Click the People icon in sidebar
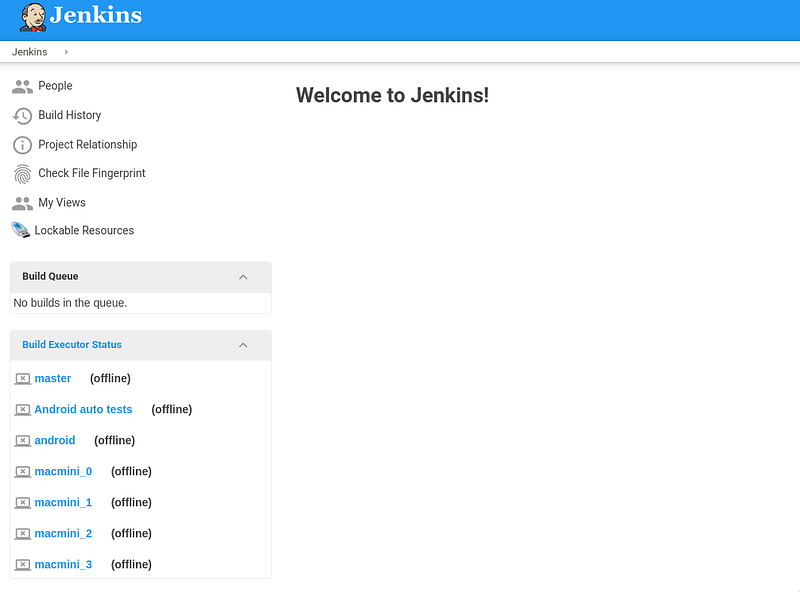Screen dimensions: 800x592 point(22,87)
